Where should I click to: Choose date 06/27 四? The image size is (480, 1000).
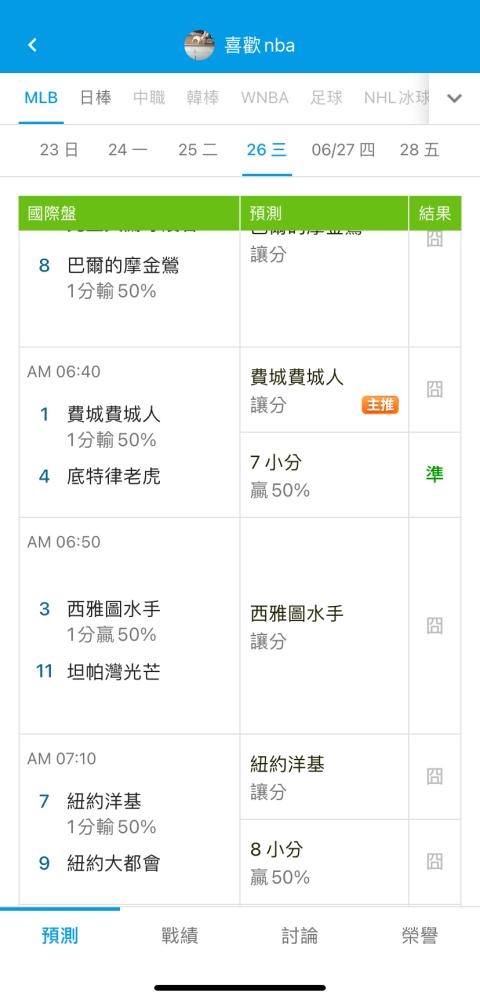click(343, 150)
